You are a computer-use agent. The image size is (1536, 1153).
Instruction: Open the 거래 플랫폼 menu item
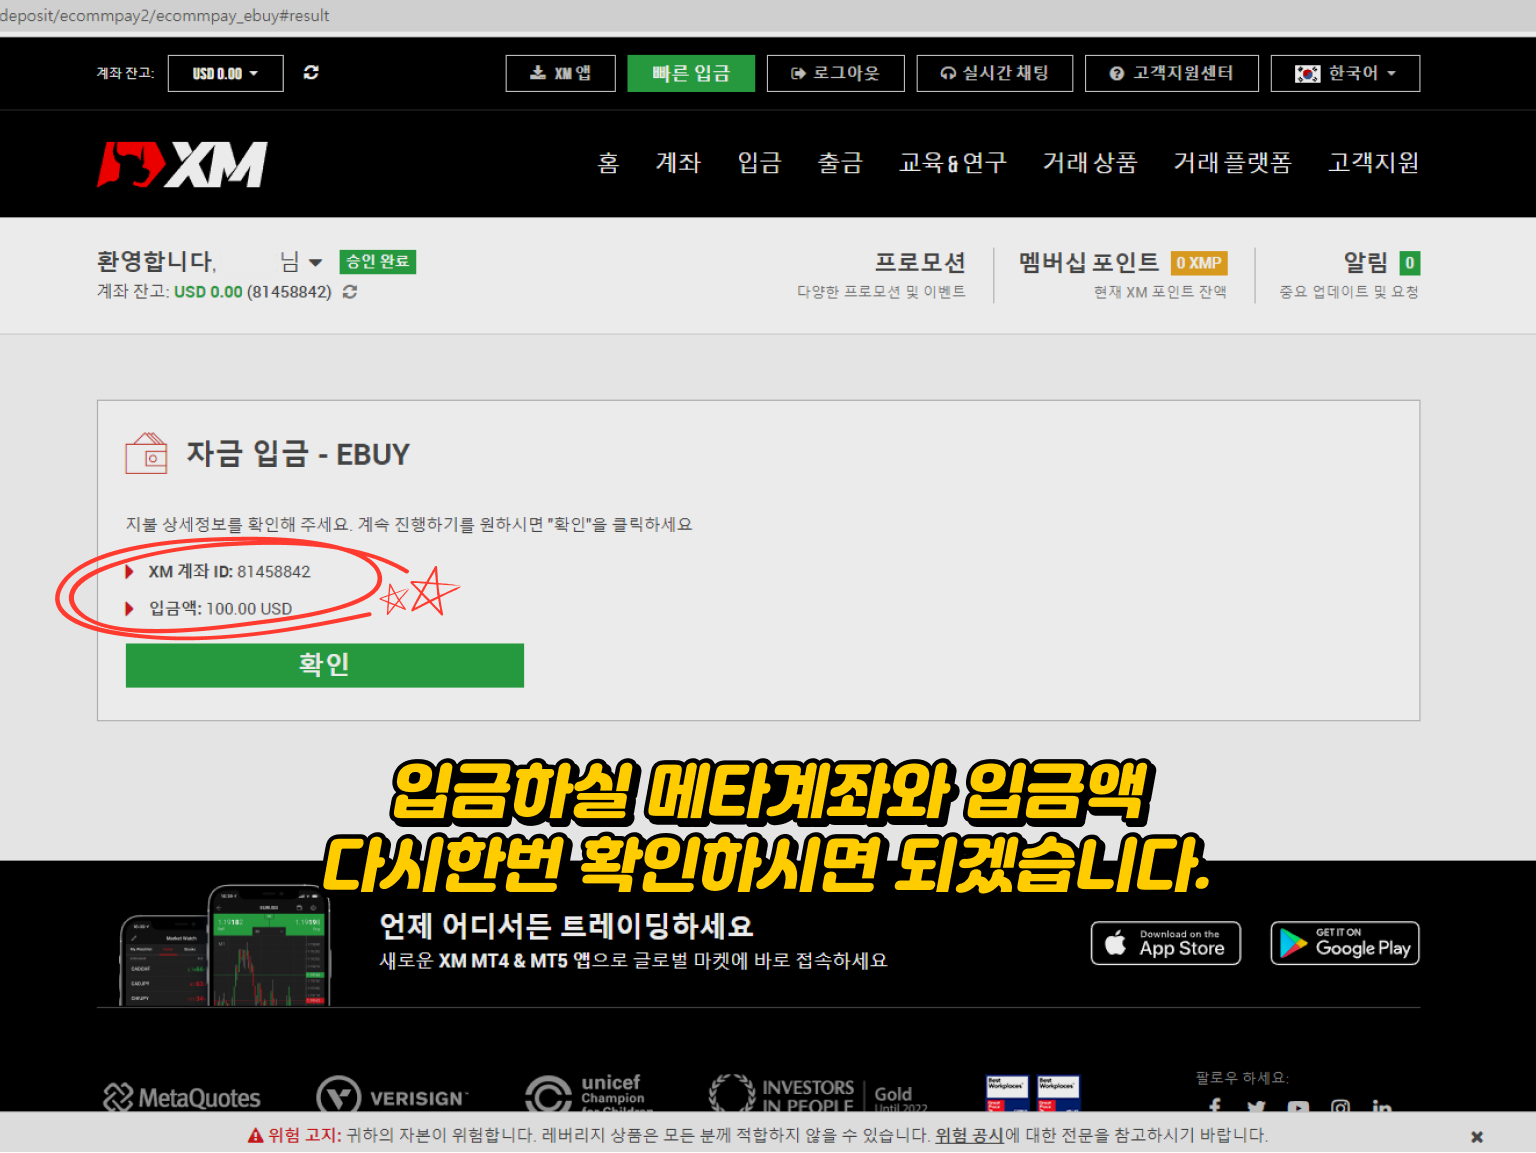(1233, 163)
